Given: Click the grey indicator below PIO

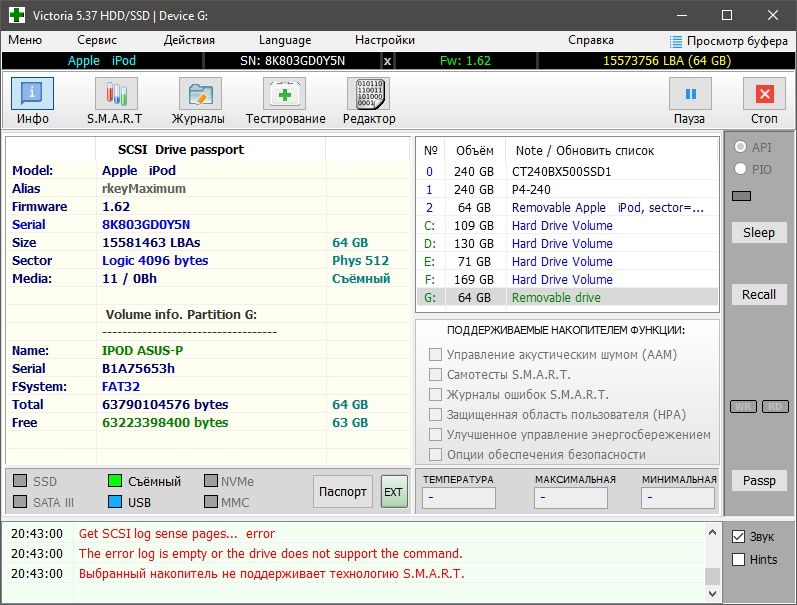Looking at the screenshot, I should point(741,196).
